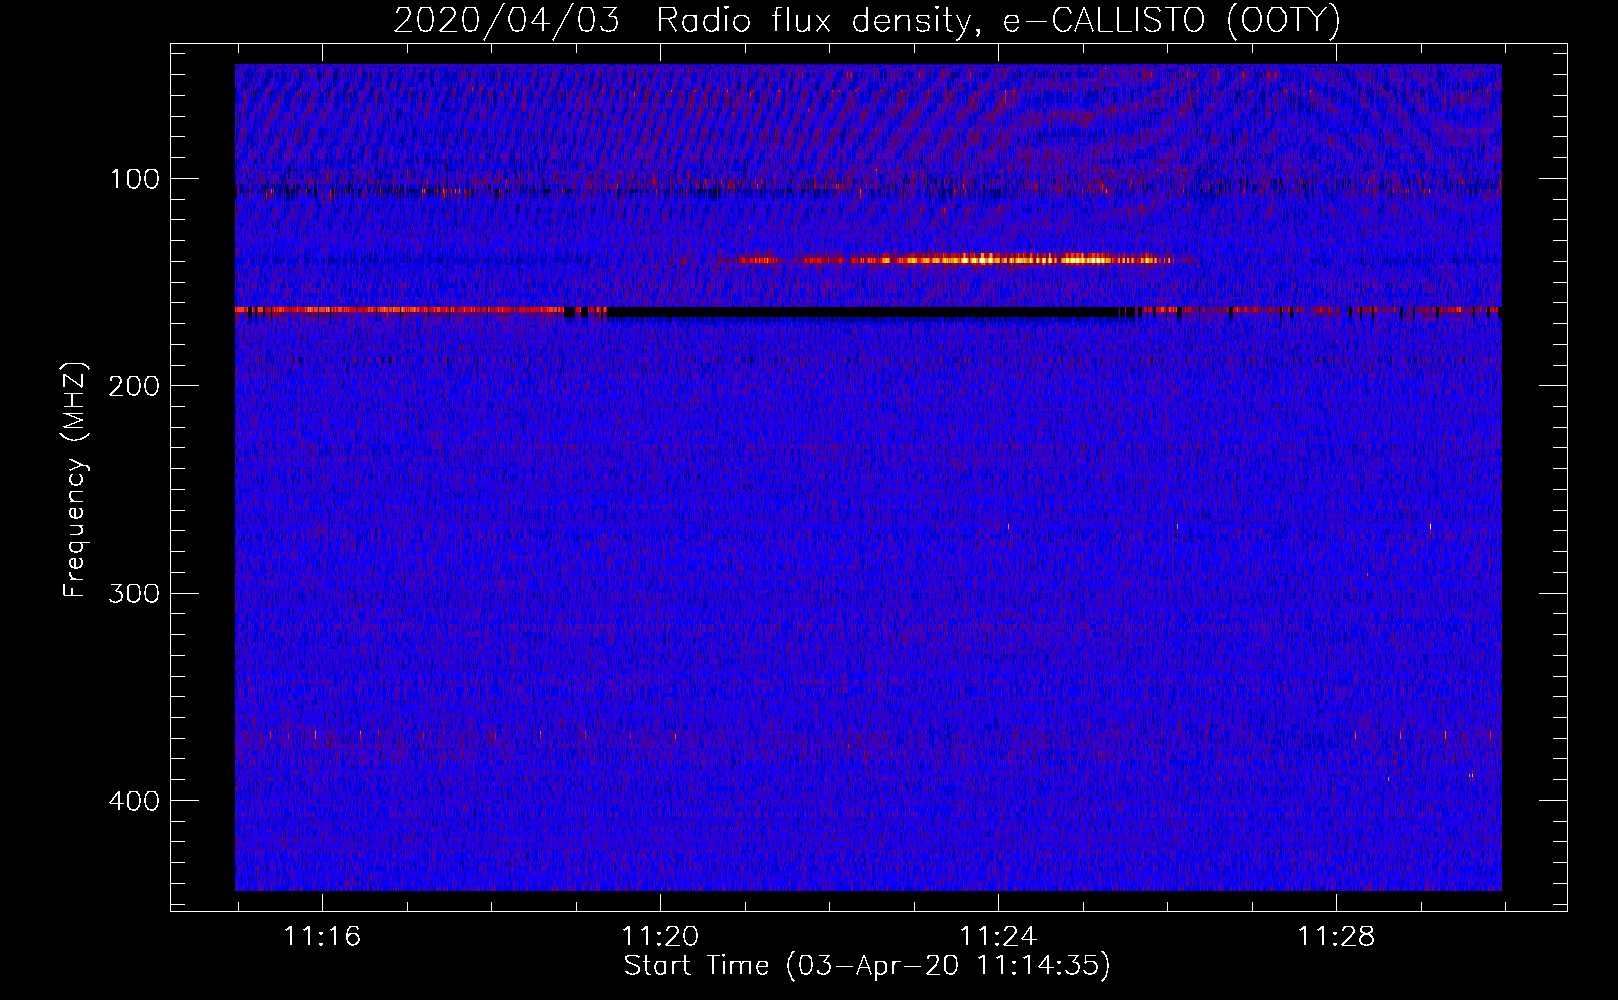
Task: Click the 11:20 time tick label
Action: coord(660,937)
